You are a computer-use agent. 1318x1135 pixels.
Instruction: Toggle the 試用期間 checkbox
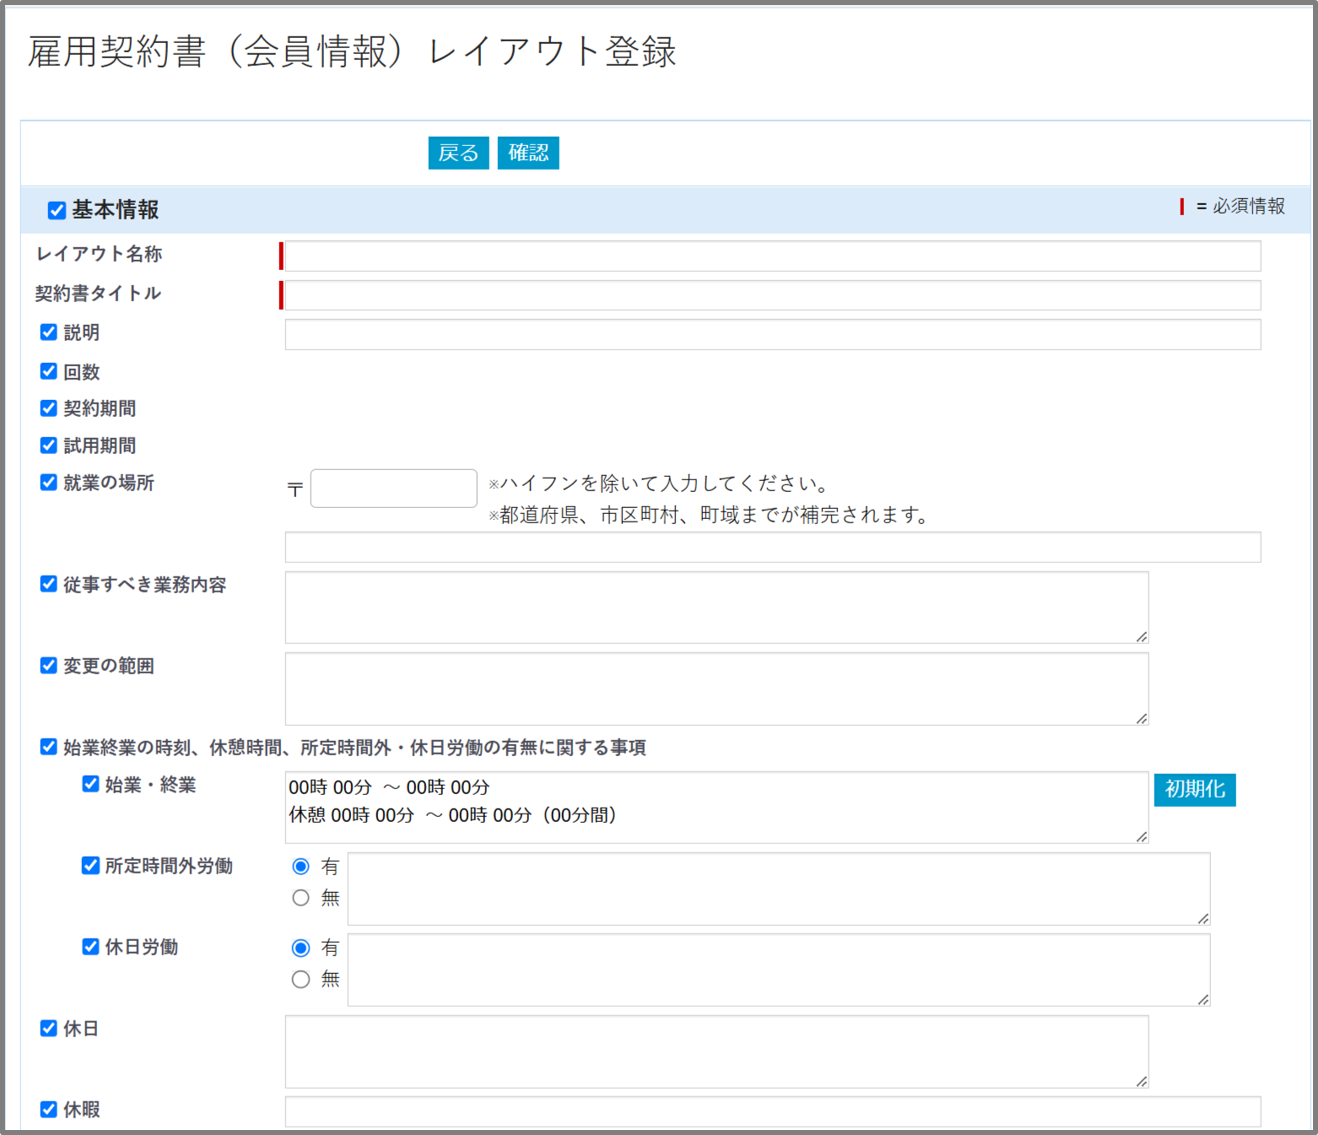click(x=48, y=445)
